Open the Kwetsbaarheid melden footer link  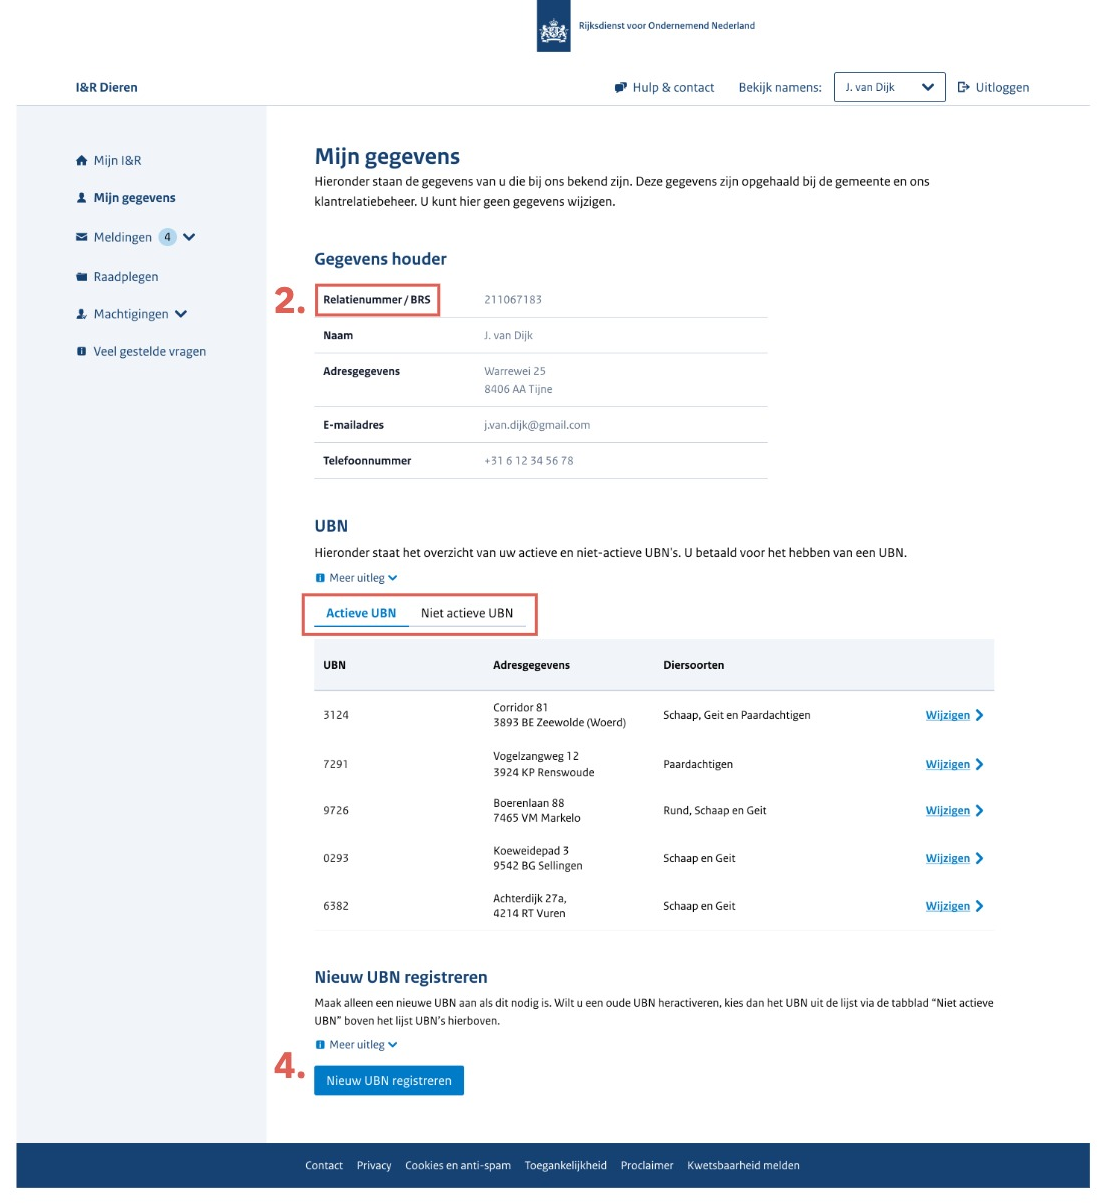tap(743, 1166)
